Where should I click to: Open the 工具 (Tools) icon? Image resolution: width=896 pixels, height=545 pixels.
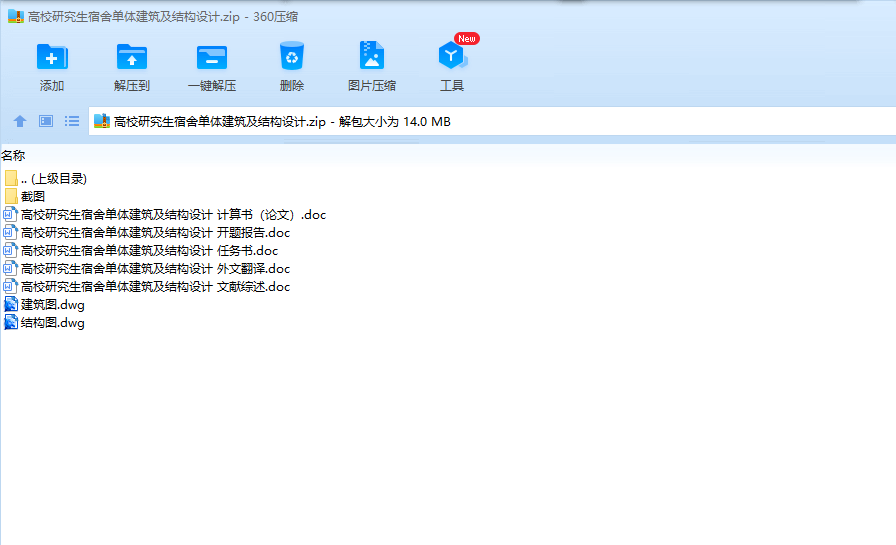[x=452, y=55]
